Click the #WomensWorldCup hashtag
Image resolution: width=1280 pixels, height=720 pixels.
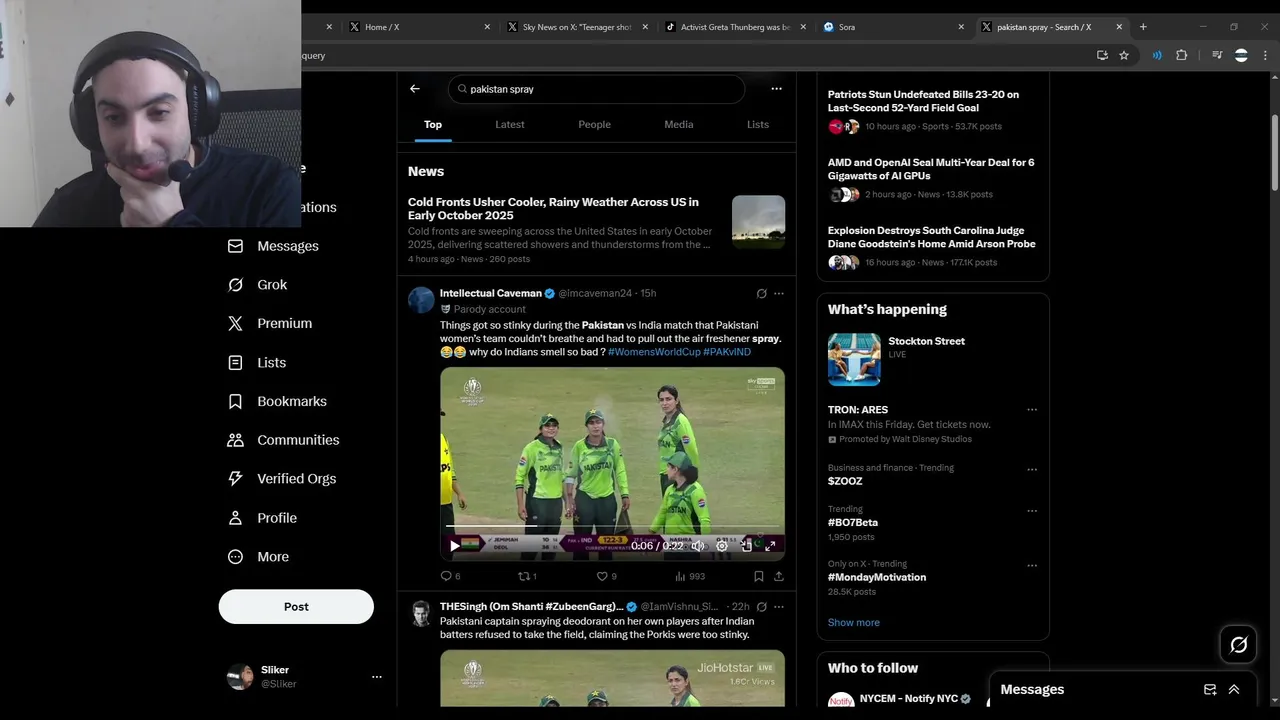(654, 352)
